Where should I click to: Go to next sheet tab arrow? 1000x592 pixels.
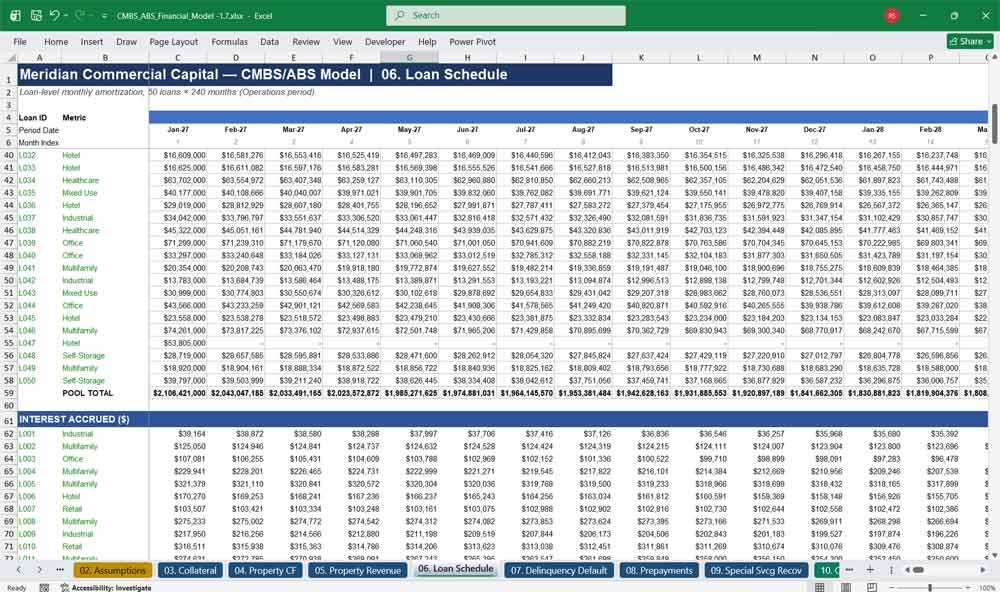(x=40, y=570)
